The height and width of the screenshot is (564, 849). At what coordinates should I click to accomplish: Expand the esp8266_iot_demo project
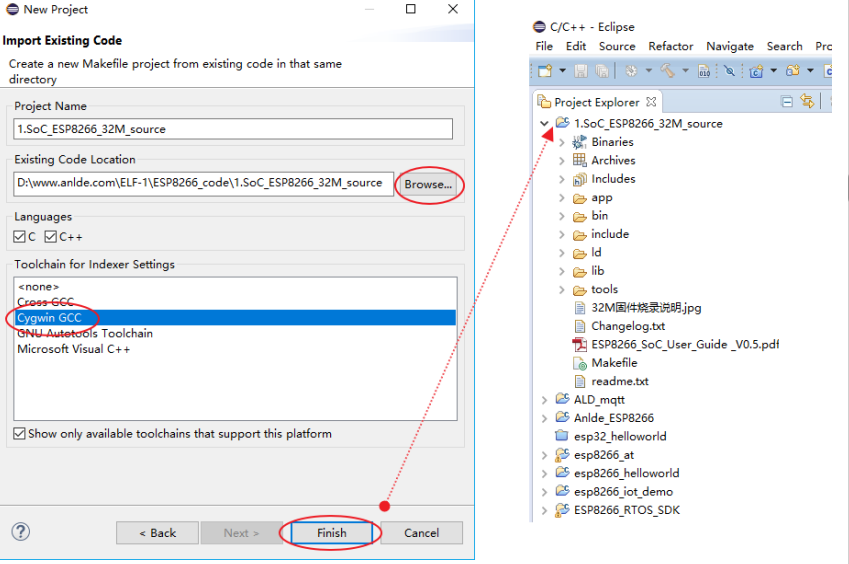pyautogui.click(x=545, y=492)
